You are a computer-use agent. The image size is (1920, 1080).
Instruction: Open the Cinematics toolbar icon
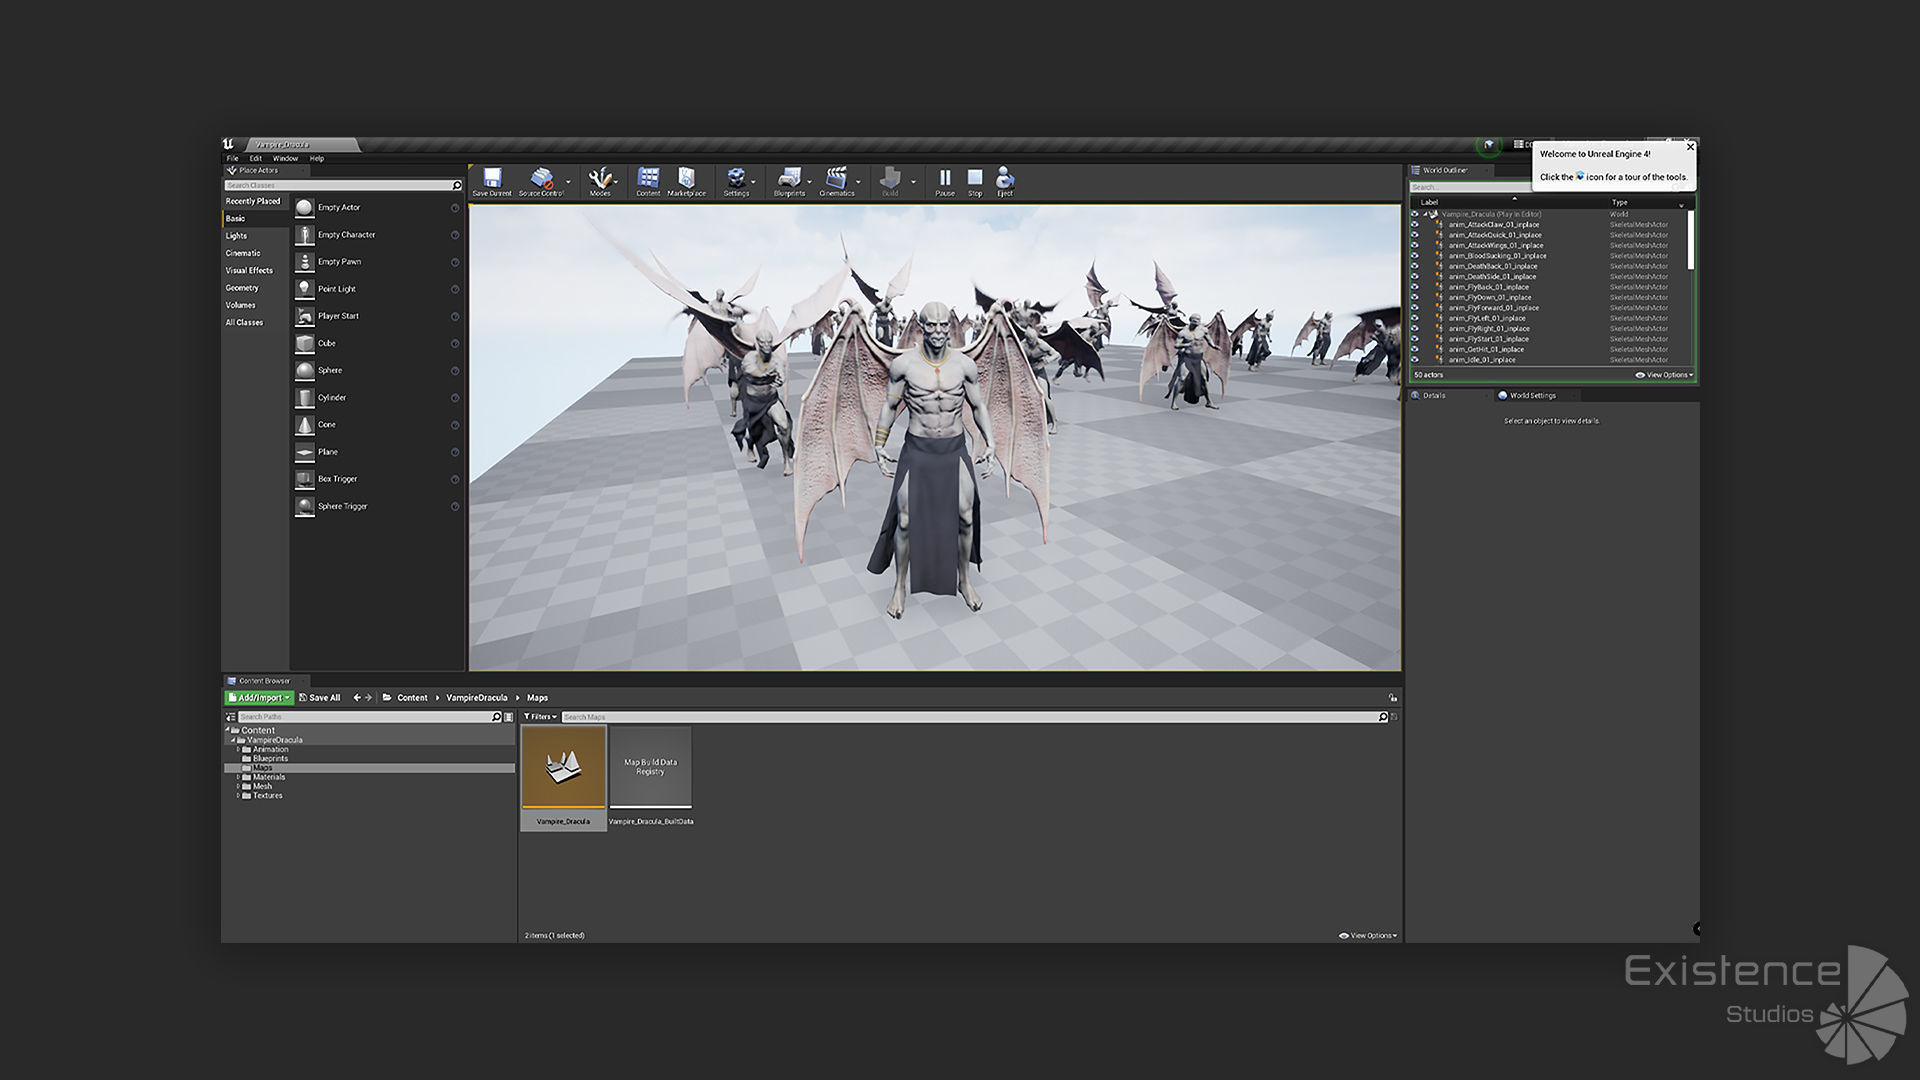pos(837,181)
